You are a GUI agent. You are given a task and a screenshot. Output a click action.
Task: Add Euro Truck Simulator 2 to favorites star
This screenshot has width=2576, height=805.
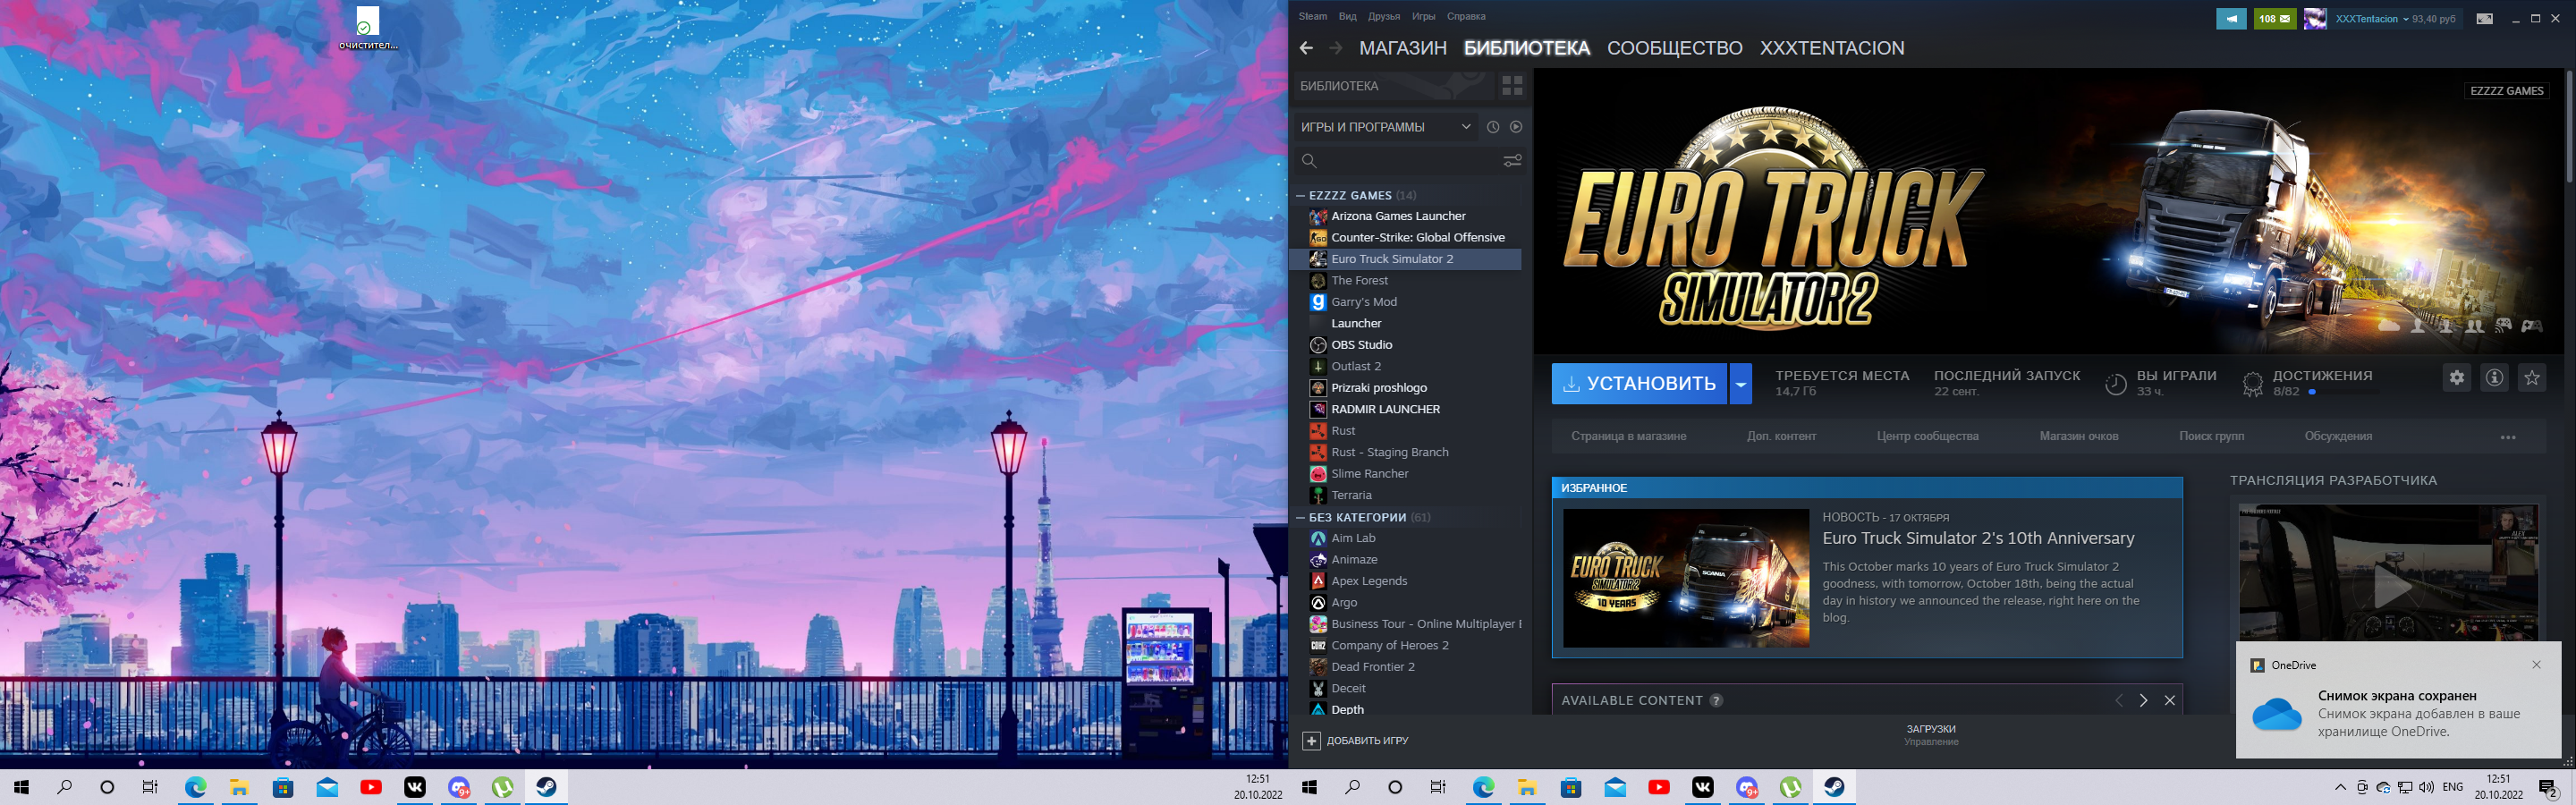(2532, 377)
